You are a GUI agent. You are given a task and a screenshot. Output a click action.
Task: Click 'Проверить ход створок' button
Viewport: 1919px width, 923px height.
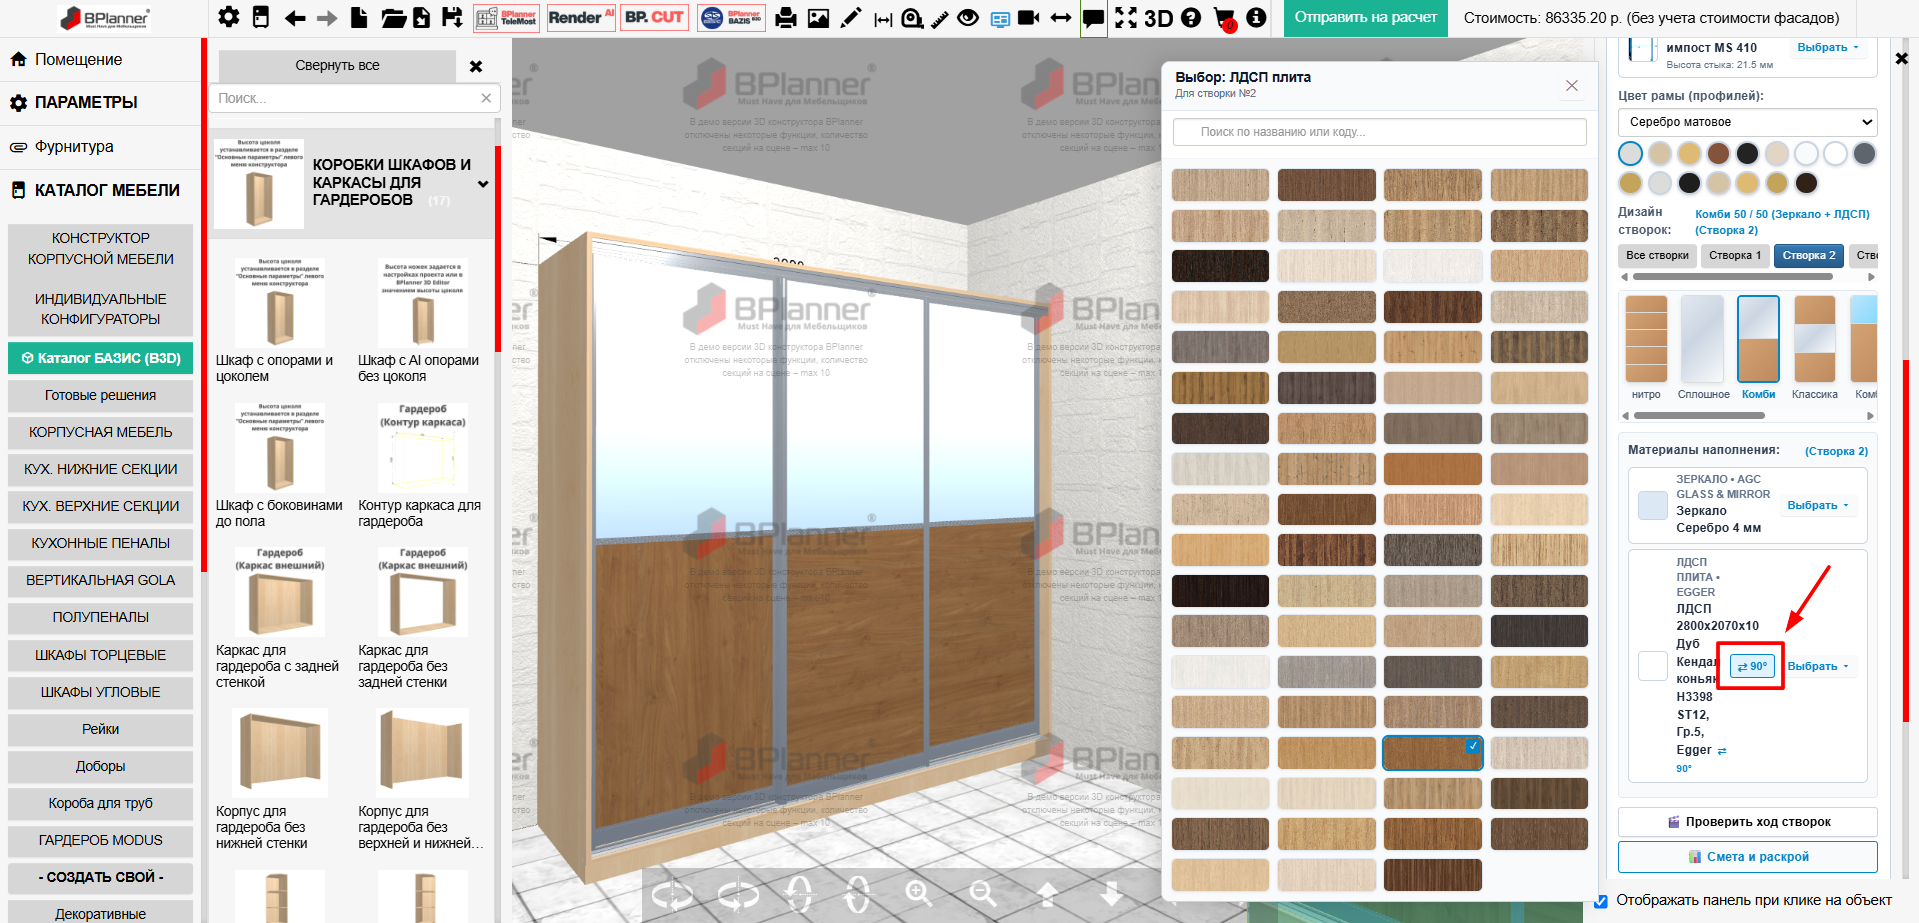click(x=1747, y=822)
